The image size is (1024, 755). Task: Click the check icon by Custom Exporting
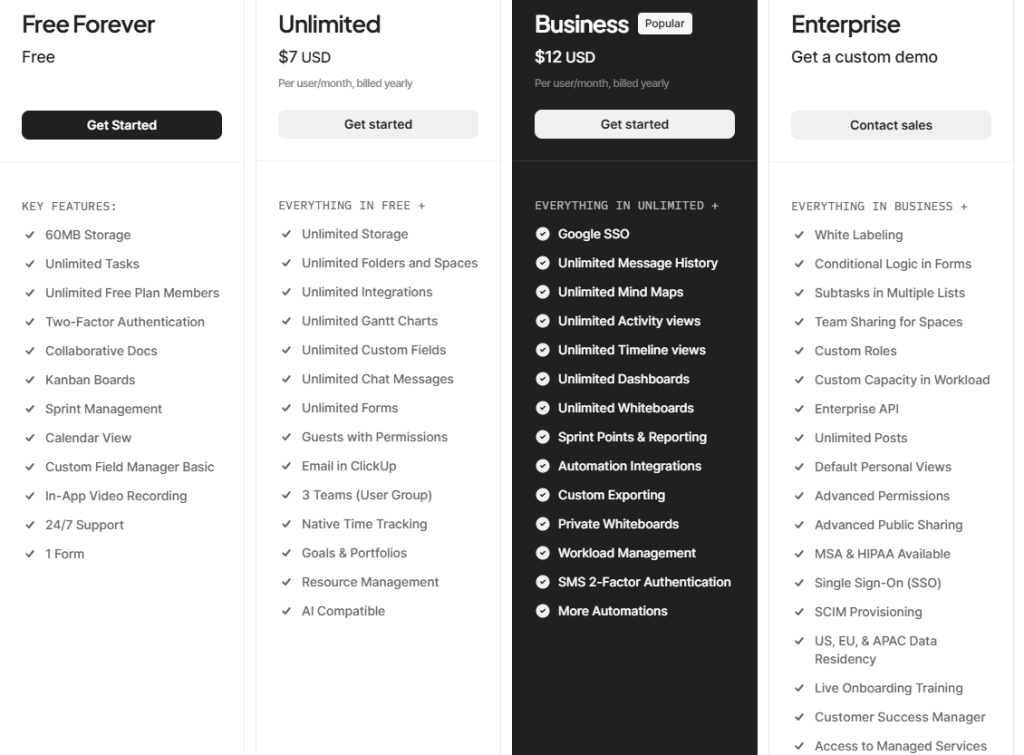click(542, 495)
